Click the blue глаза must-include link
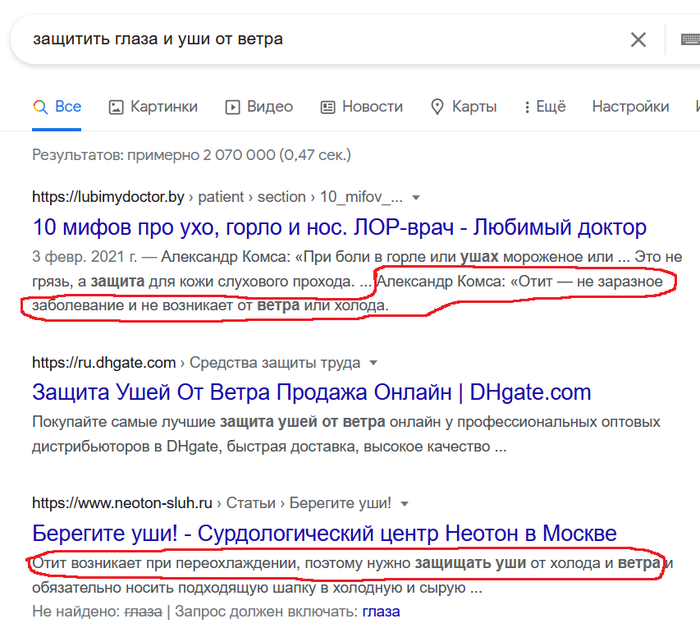Screen dimensions: 700x628 coord(381,611)
